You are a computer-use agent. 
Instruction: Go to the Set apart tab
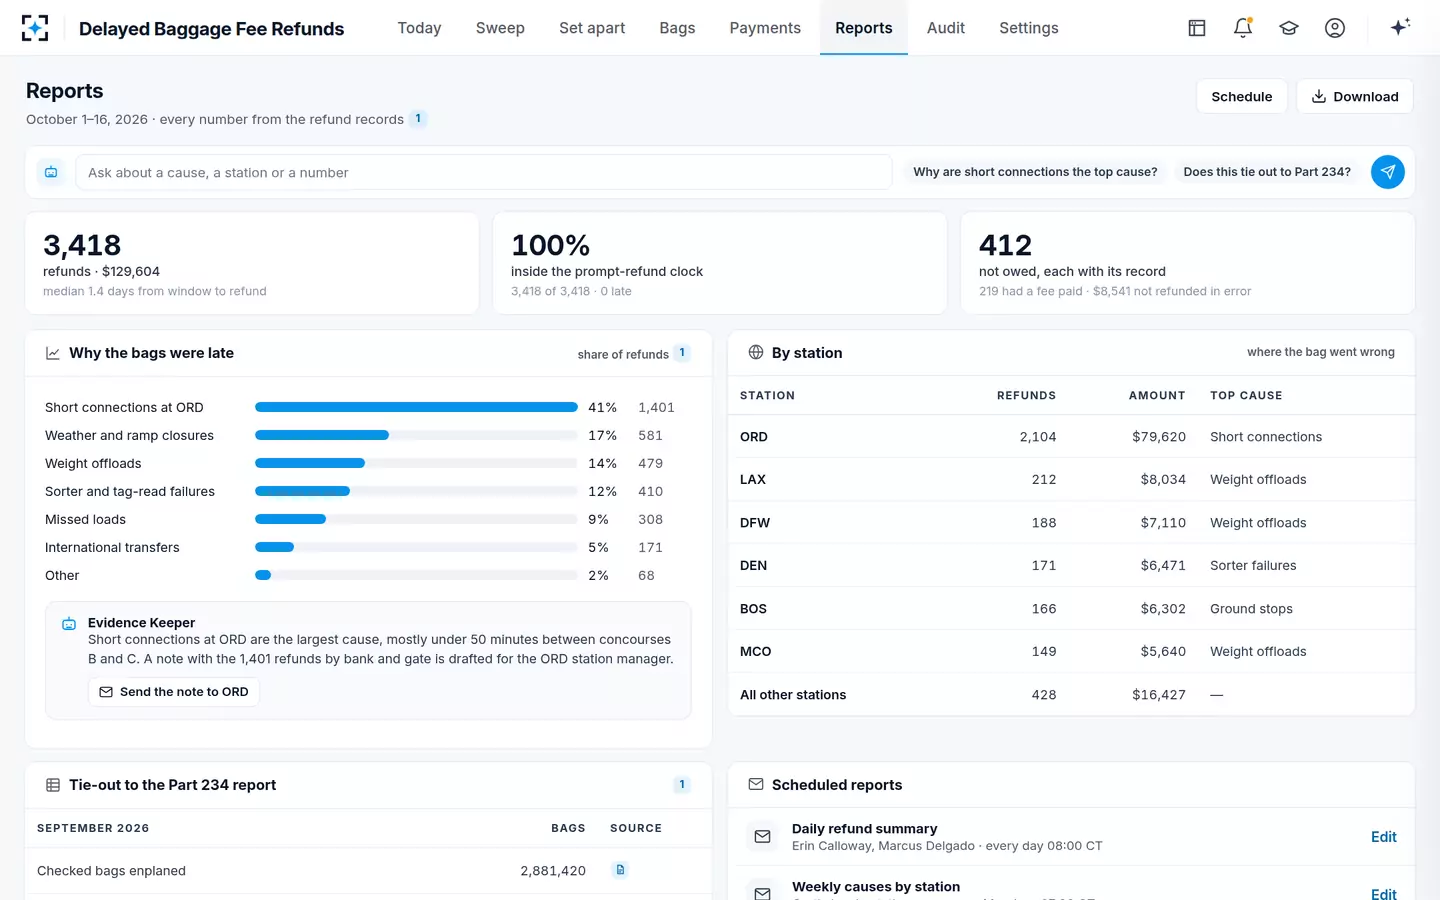click(x=592, y=28)
